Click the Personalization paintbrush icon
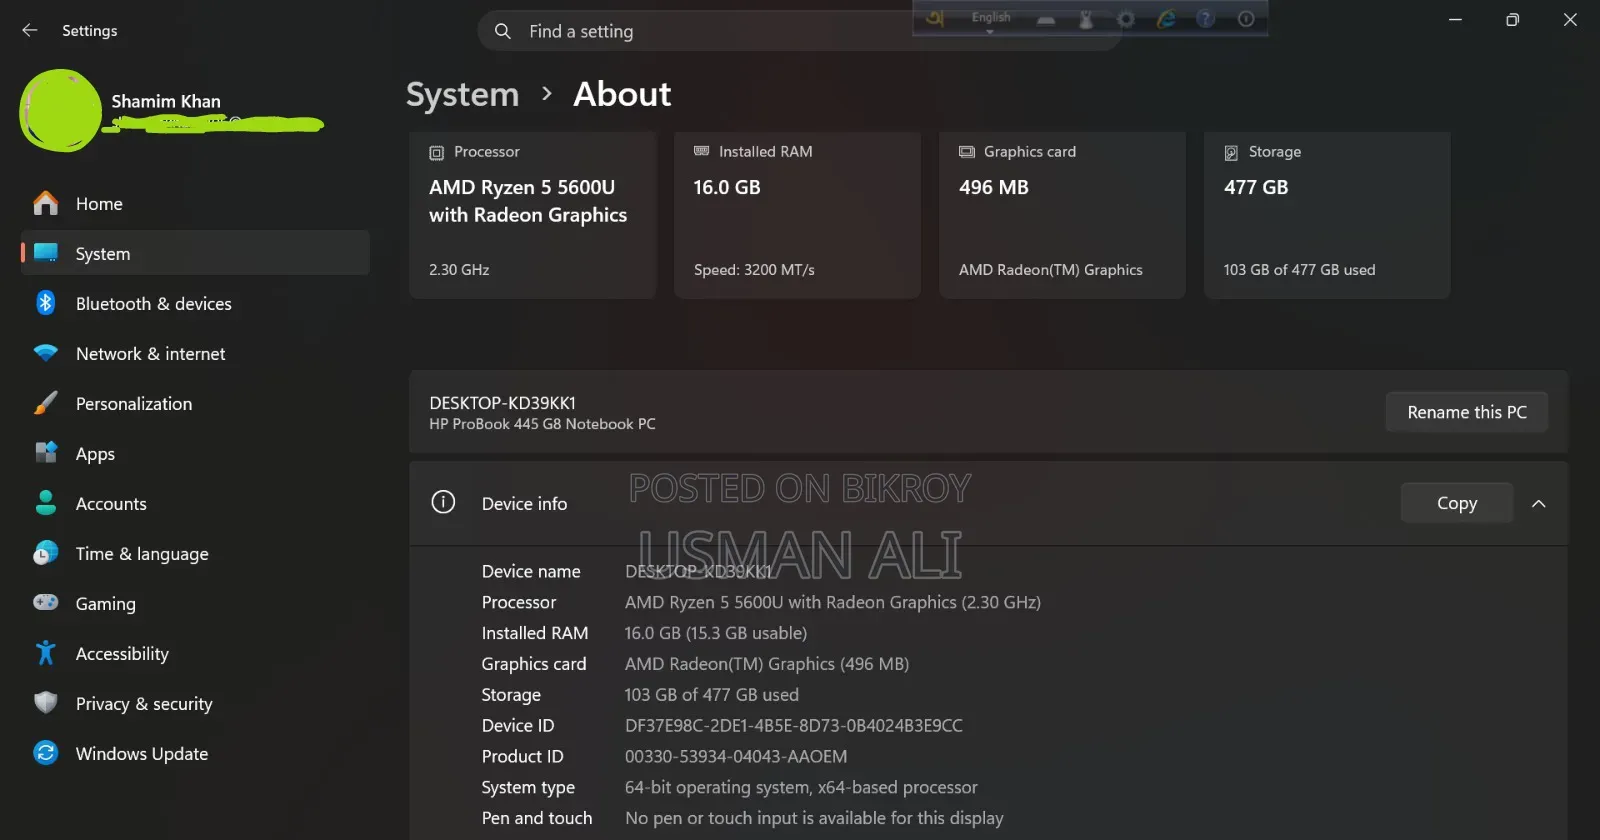 click(x=46, y=403)
